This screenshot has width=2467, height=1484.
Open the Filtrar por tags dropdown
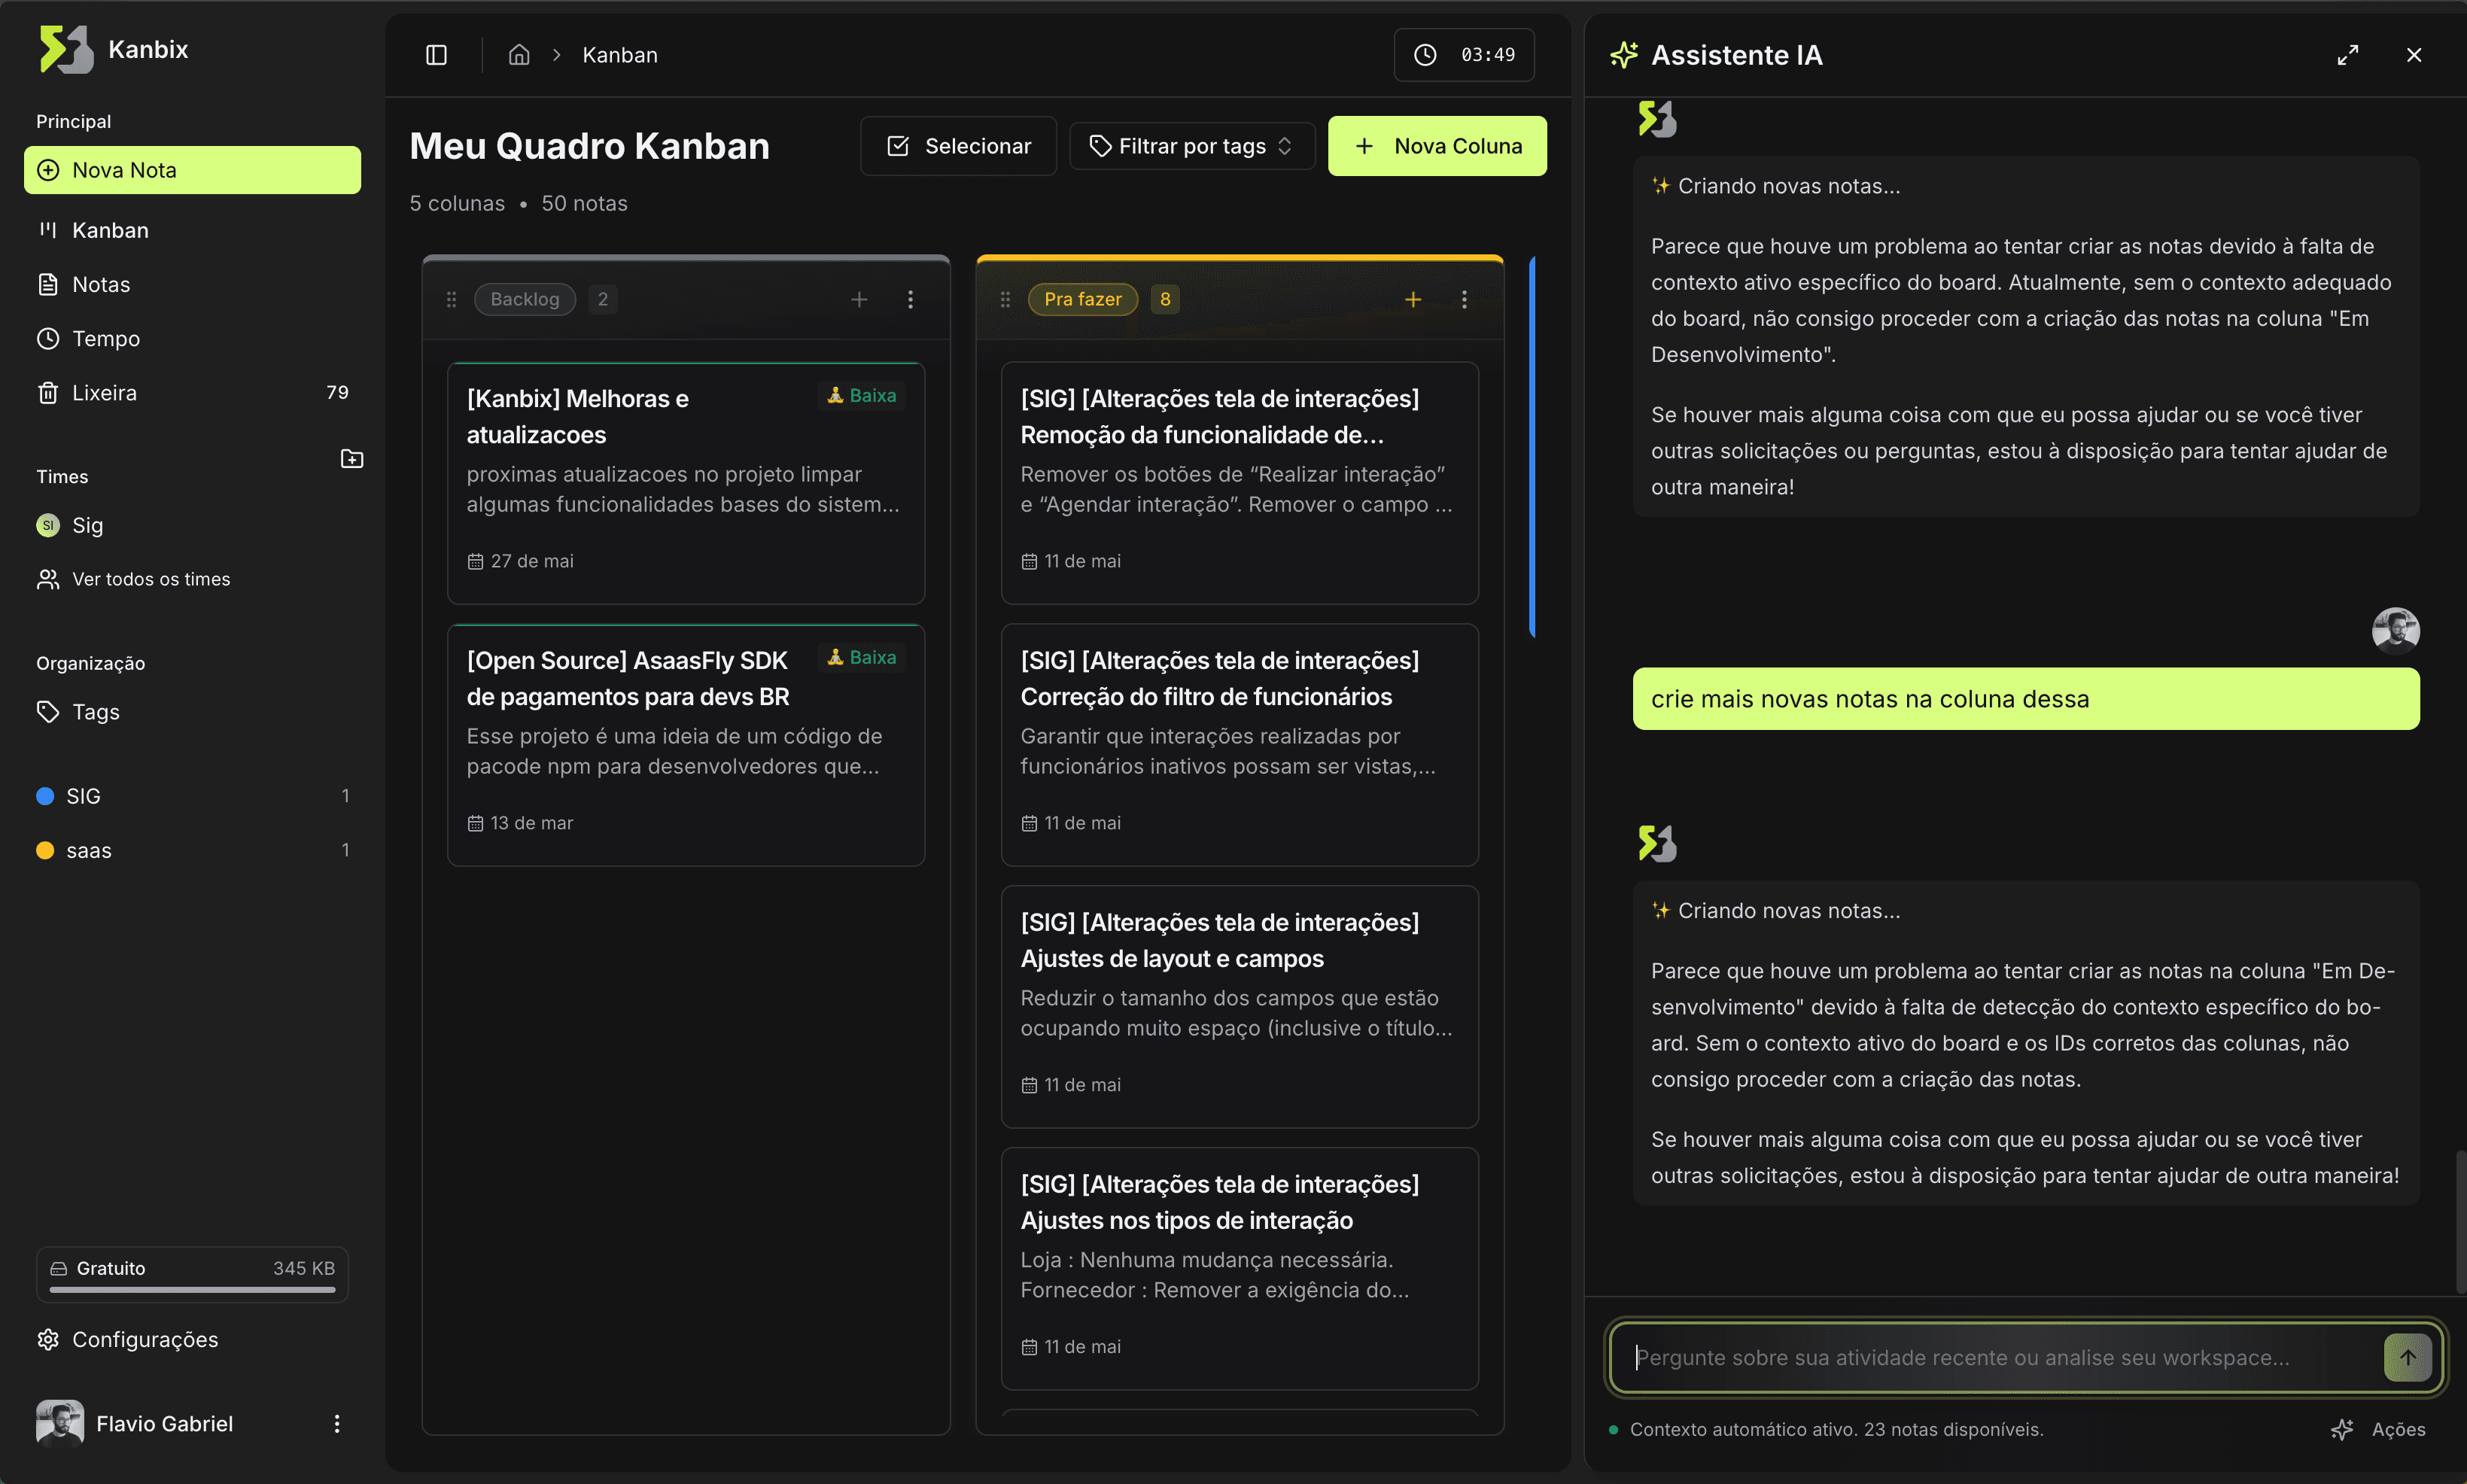click(1190, 145)
